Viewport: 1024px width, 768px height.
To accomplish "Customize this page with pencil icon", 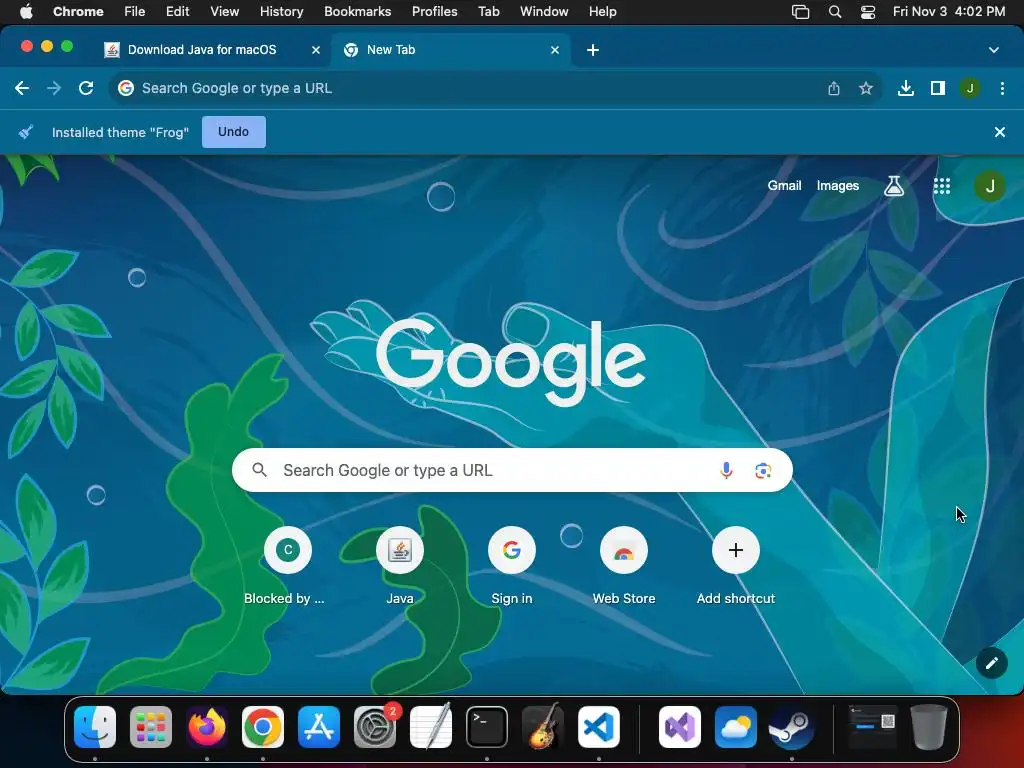I will (x=991, y=664).
